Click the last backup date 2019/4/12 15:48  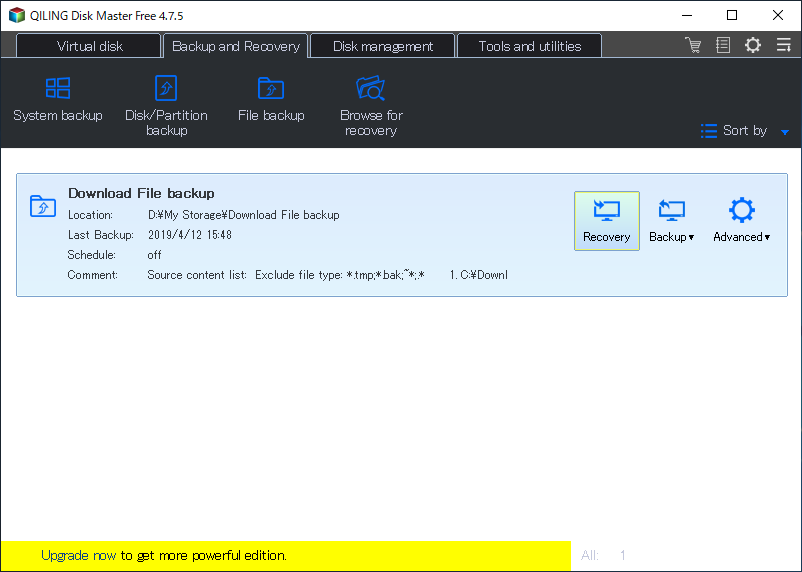pyautogui.click(x=190, y=235)
